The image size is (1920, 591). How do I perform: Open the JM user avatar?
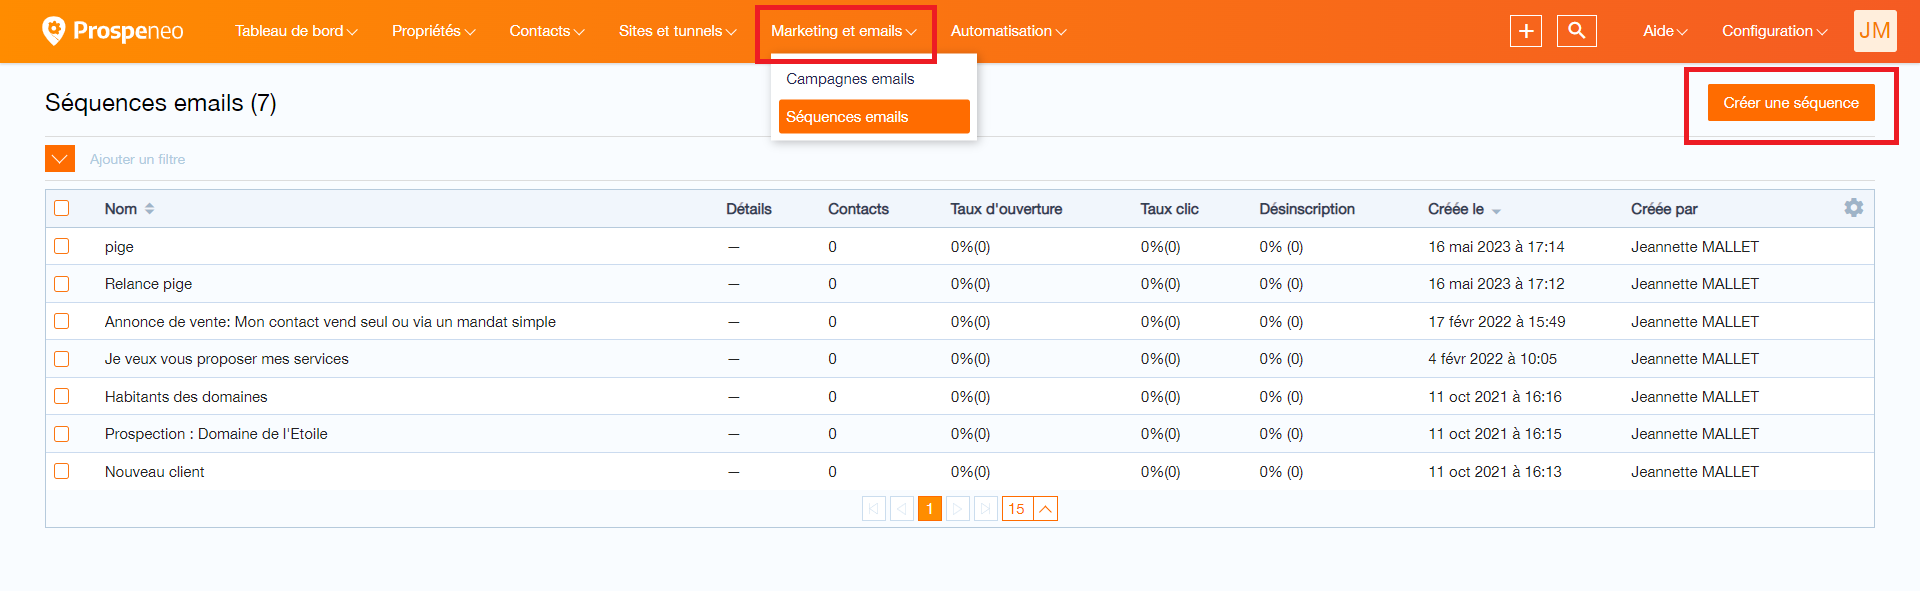[1875, 31]
